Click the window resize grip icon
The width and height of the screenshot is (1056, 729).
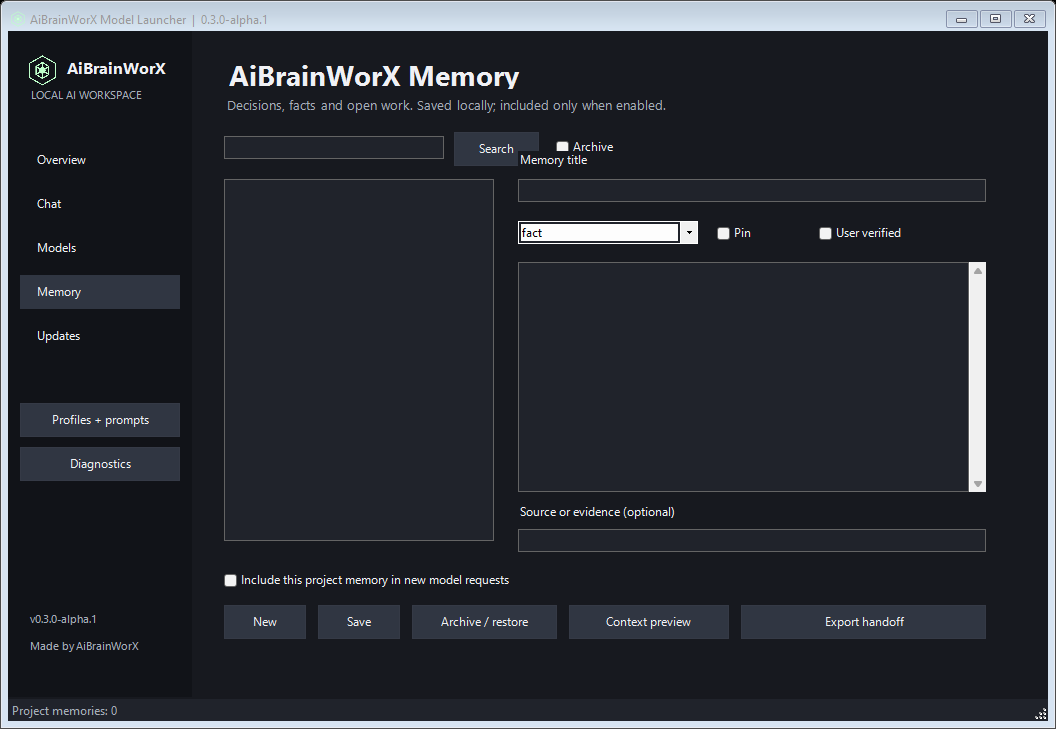tap(1041, 714)
